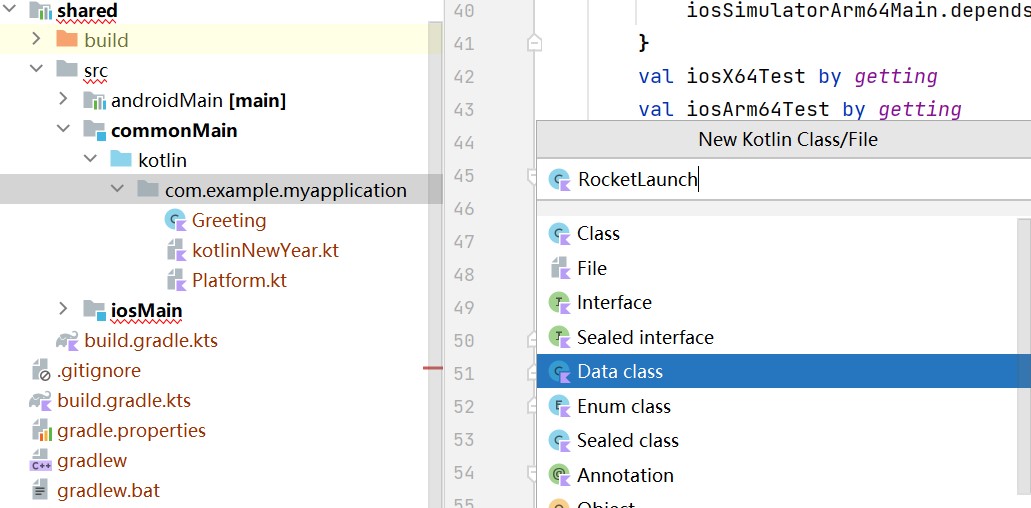This screenshot has width=1031, height=508.
Task: Click the shared module folder icon
Action: click(x=41, y=11)
